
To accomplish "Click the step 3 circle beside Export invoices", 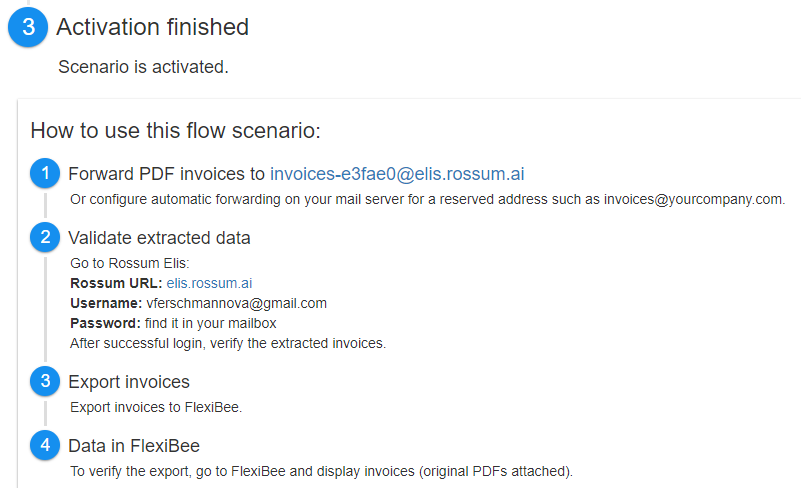I will point(45,381).
